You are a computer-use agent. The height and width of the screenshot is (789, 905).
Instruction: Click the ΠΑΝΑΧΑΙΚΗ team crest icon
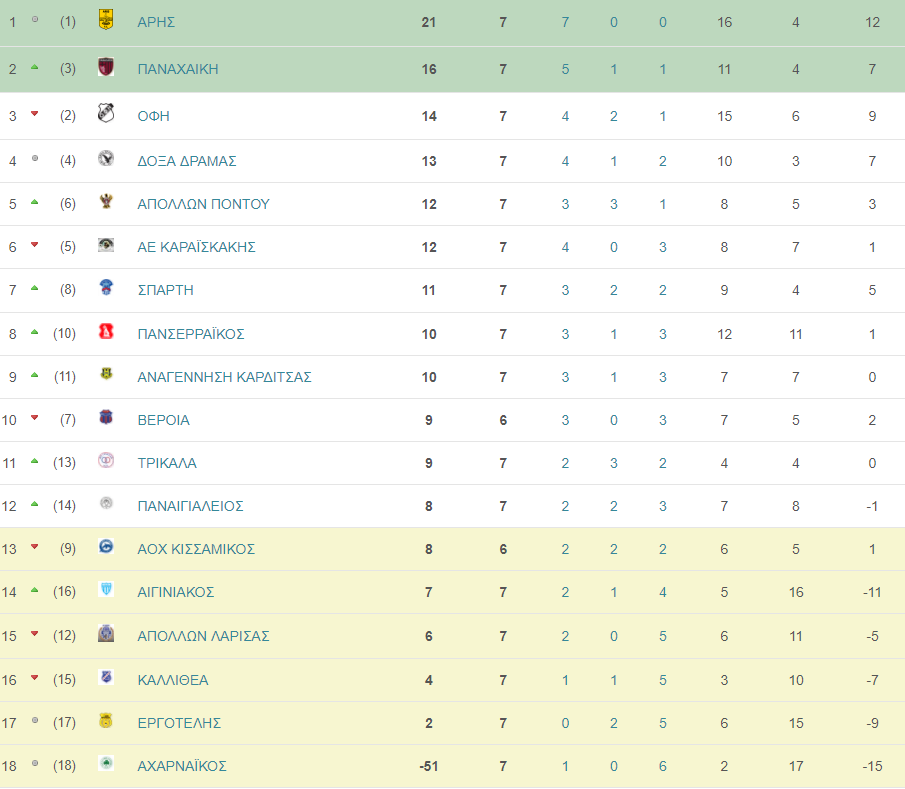[106, 67]
